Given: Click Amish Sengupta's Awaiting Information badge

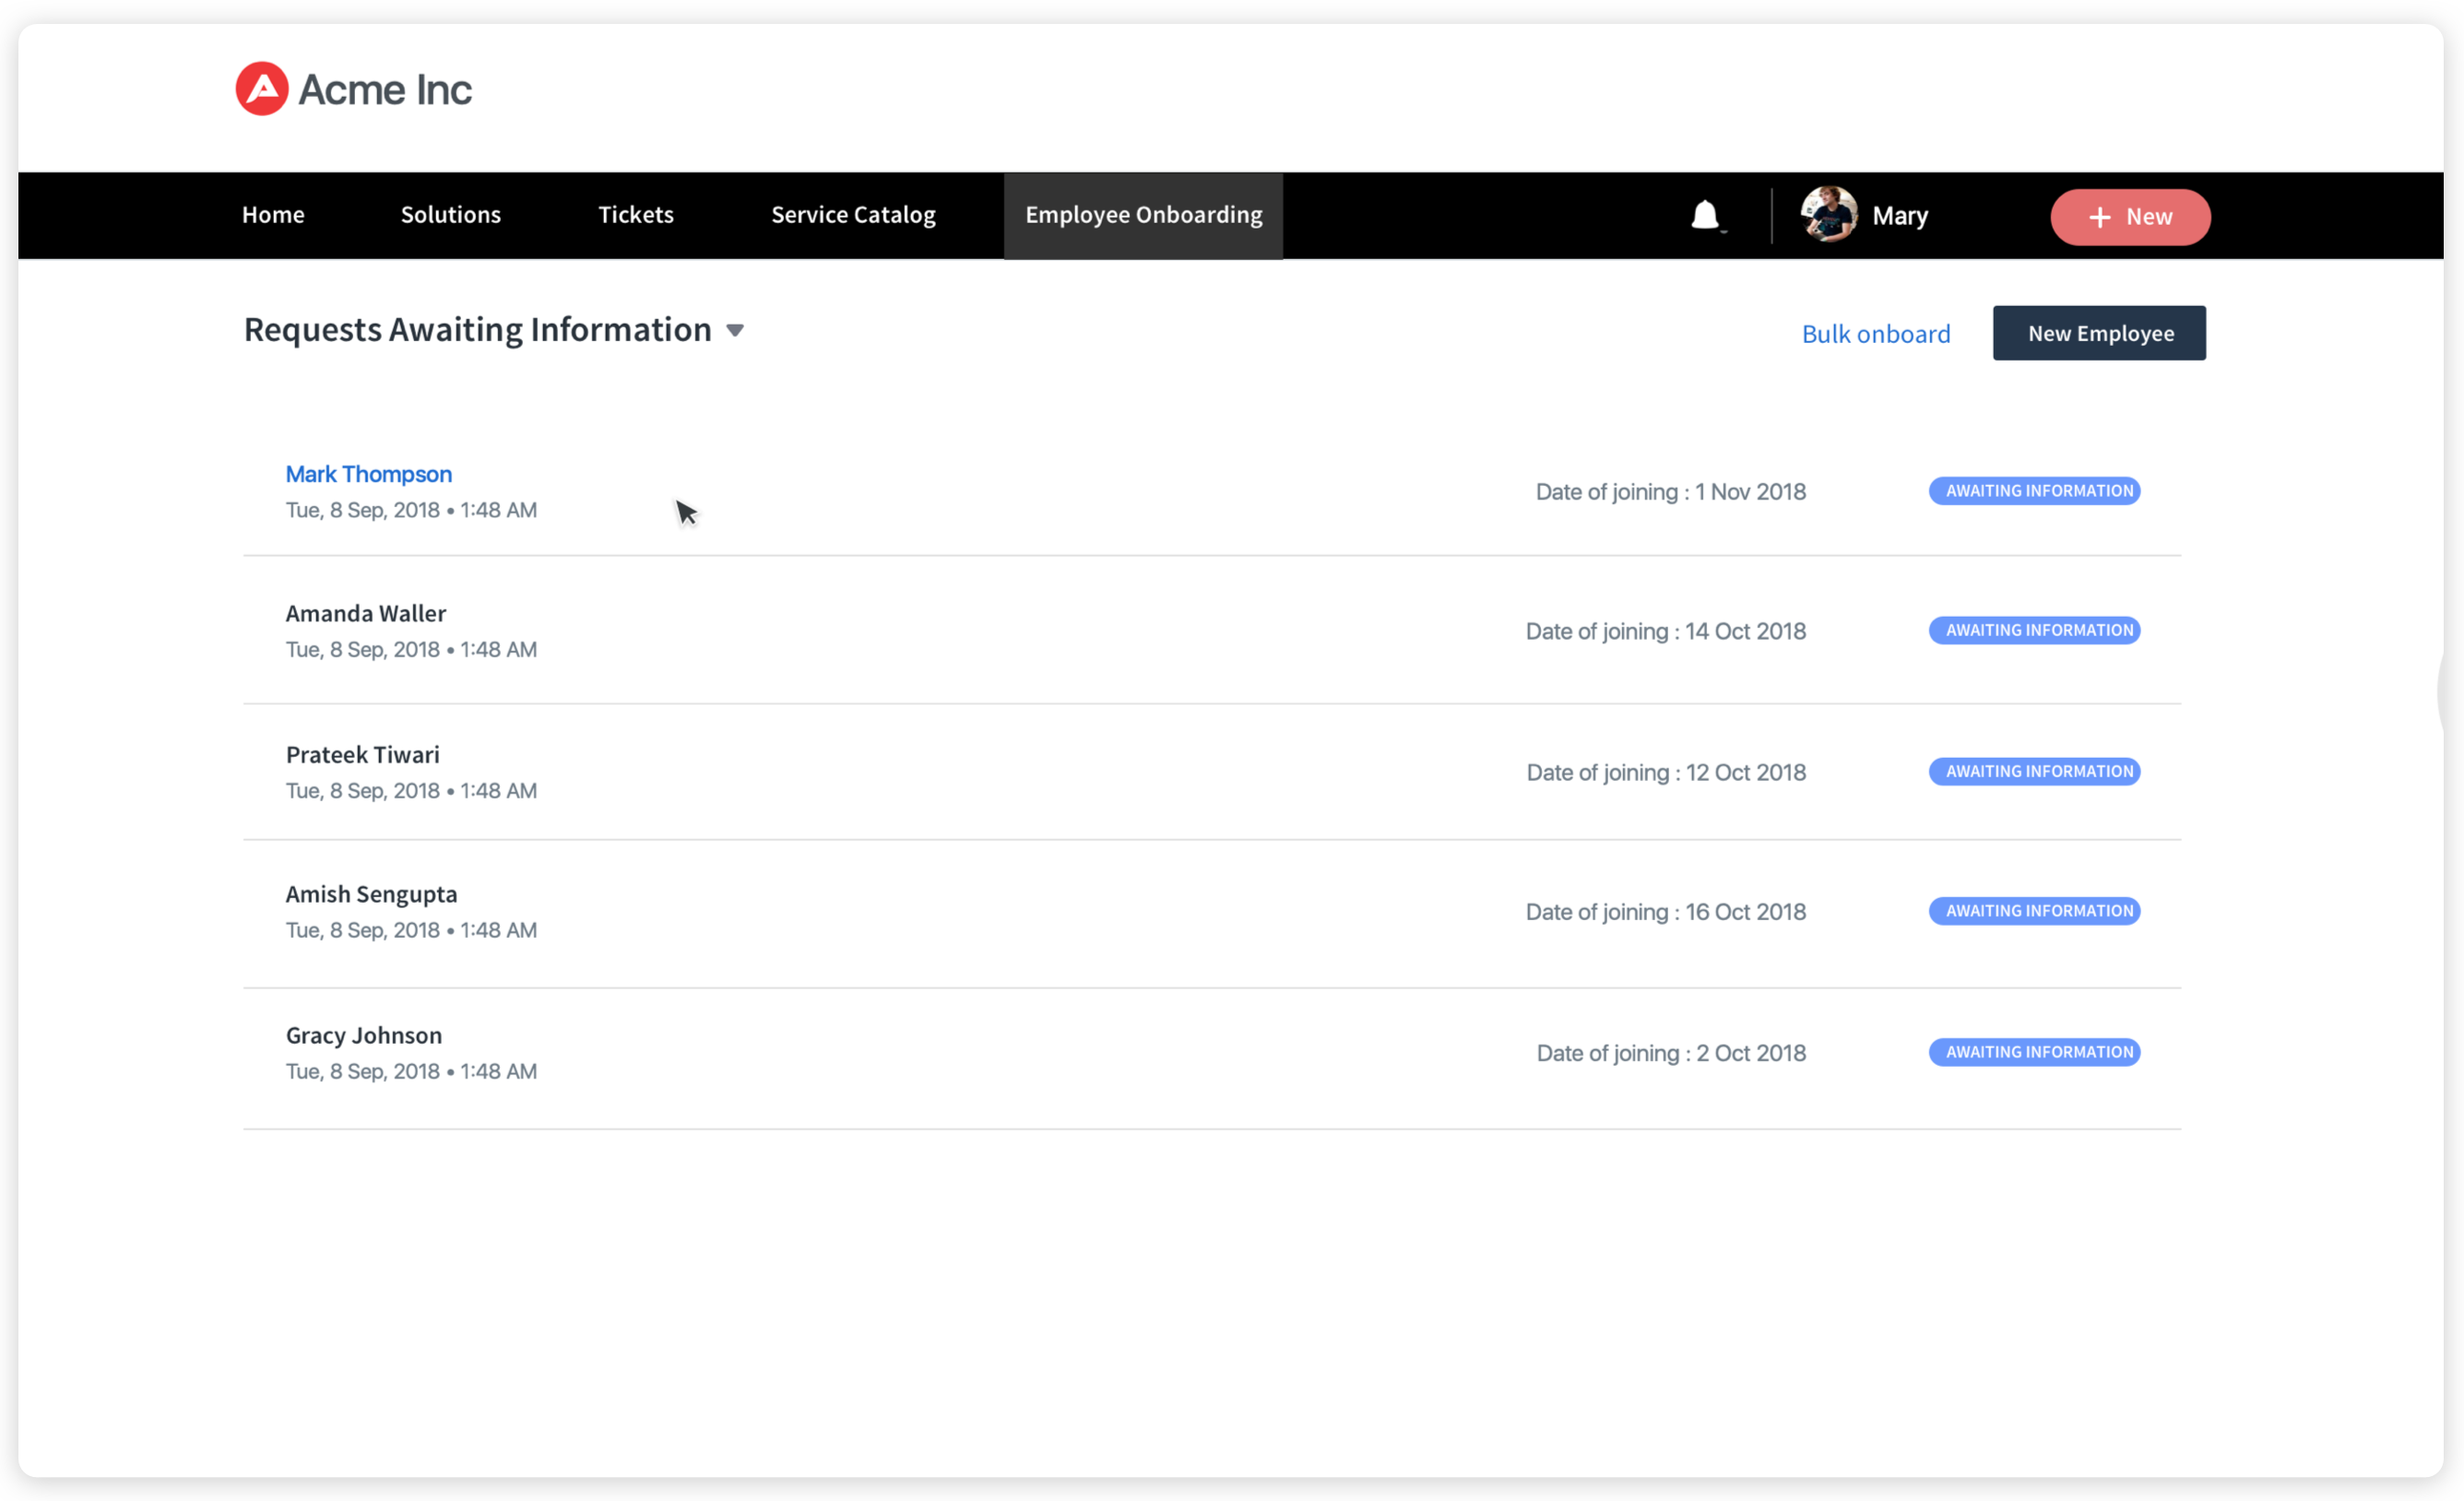Looking at the screenshot, I should pyautogui.click(x=2034, y=911).
